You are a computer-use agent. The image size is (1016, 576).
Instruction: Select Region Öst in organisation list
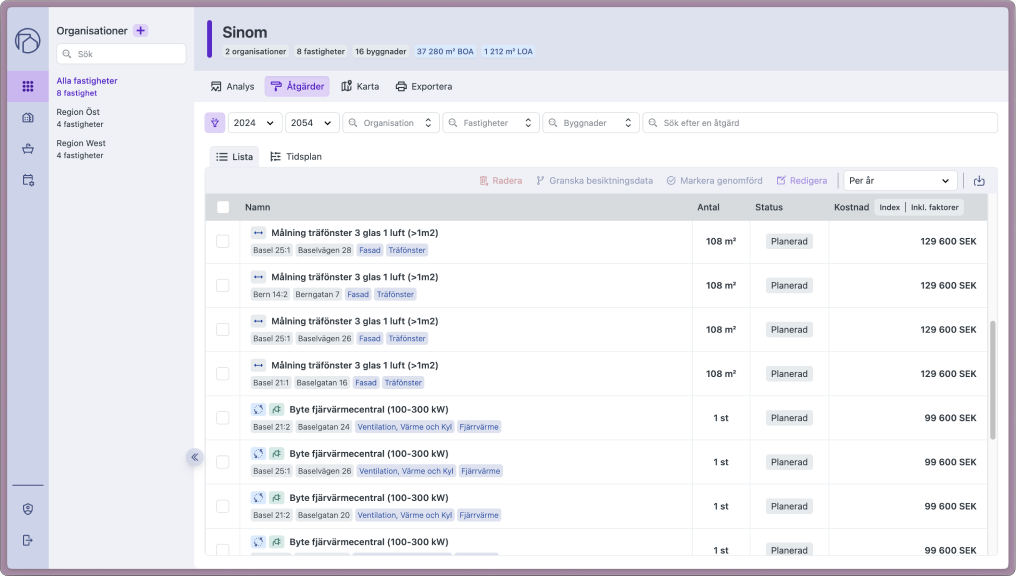point(80,117)
